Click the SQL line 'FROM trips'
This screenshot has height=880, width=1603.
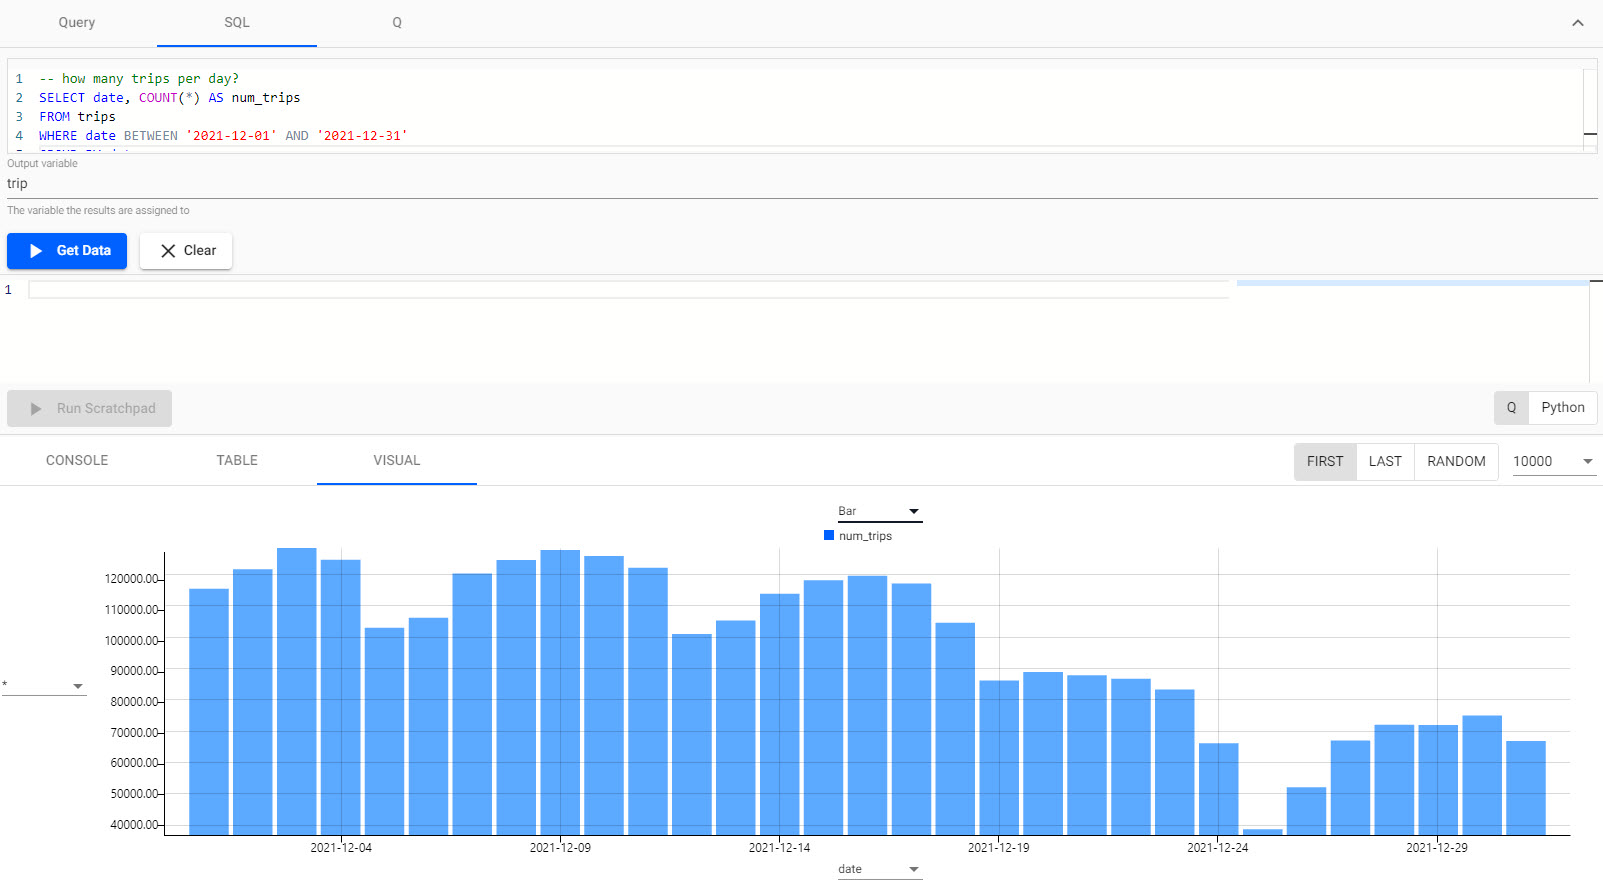(x=77, y=117)
